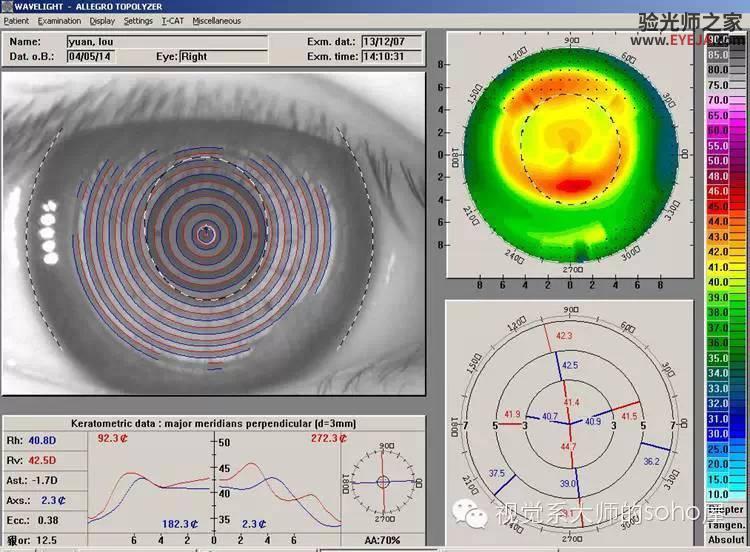The width and height of the screenshot is (750, 552).
Task: Click the exam date field 13/12/07
Action: 392,42
